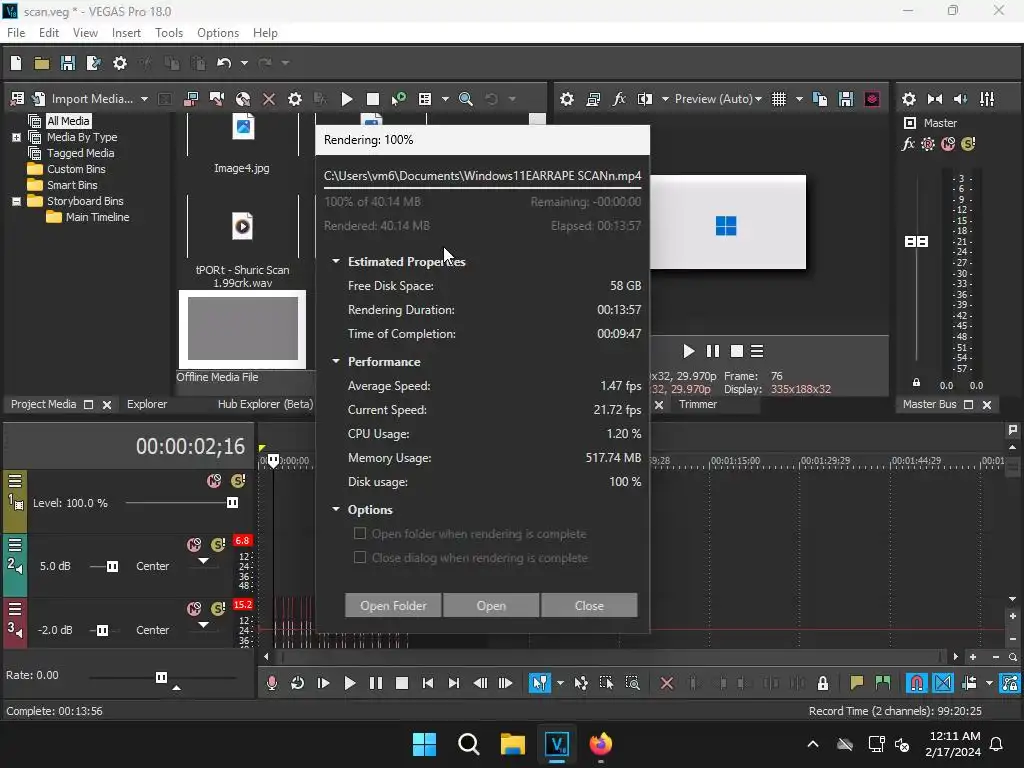
Task: Close the rendering dialog with Close button
Action: tap(589, 605)
